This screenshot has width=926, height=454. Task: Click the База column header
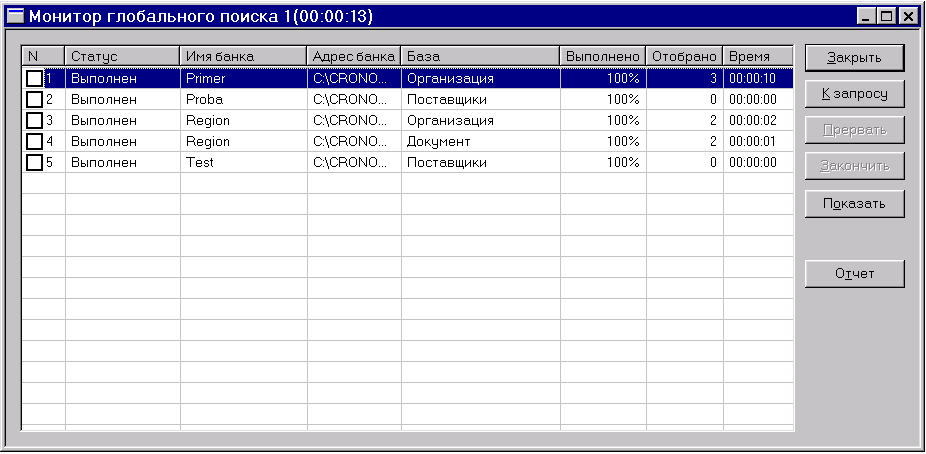(480, 57)
